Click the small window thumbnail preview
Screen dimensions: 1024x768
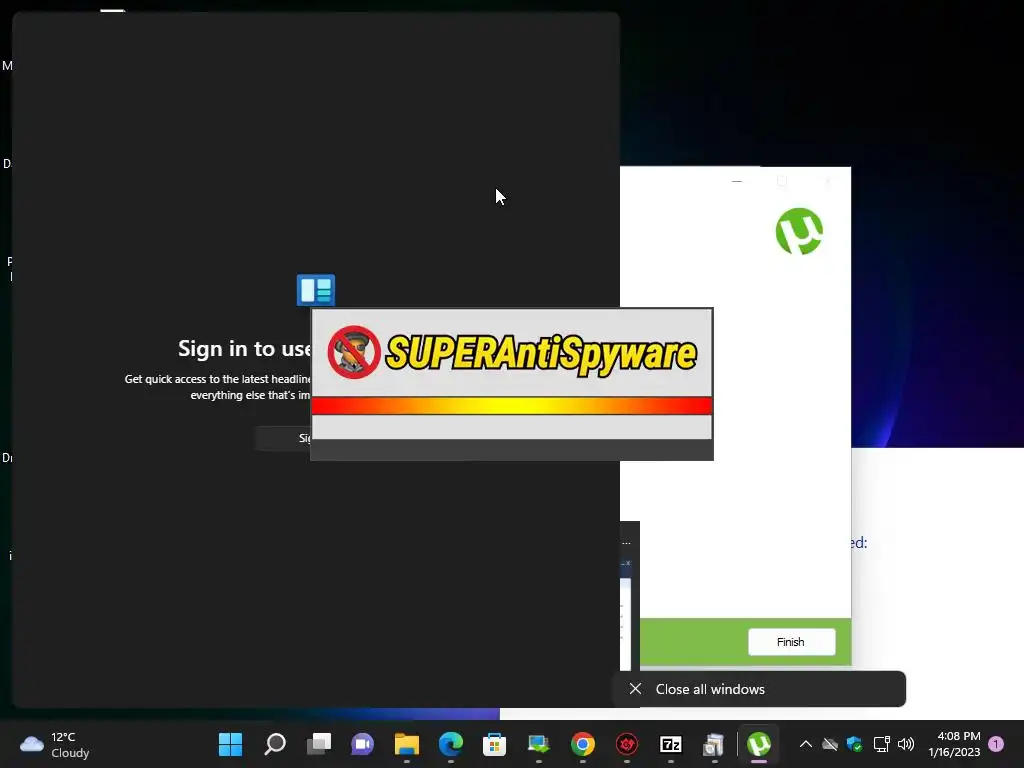[x=625, y=615]
